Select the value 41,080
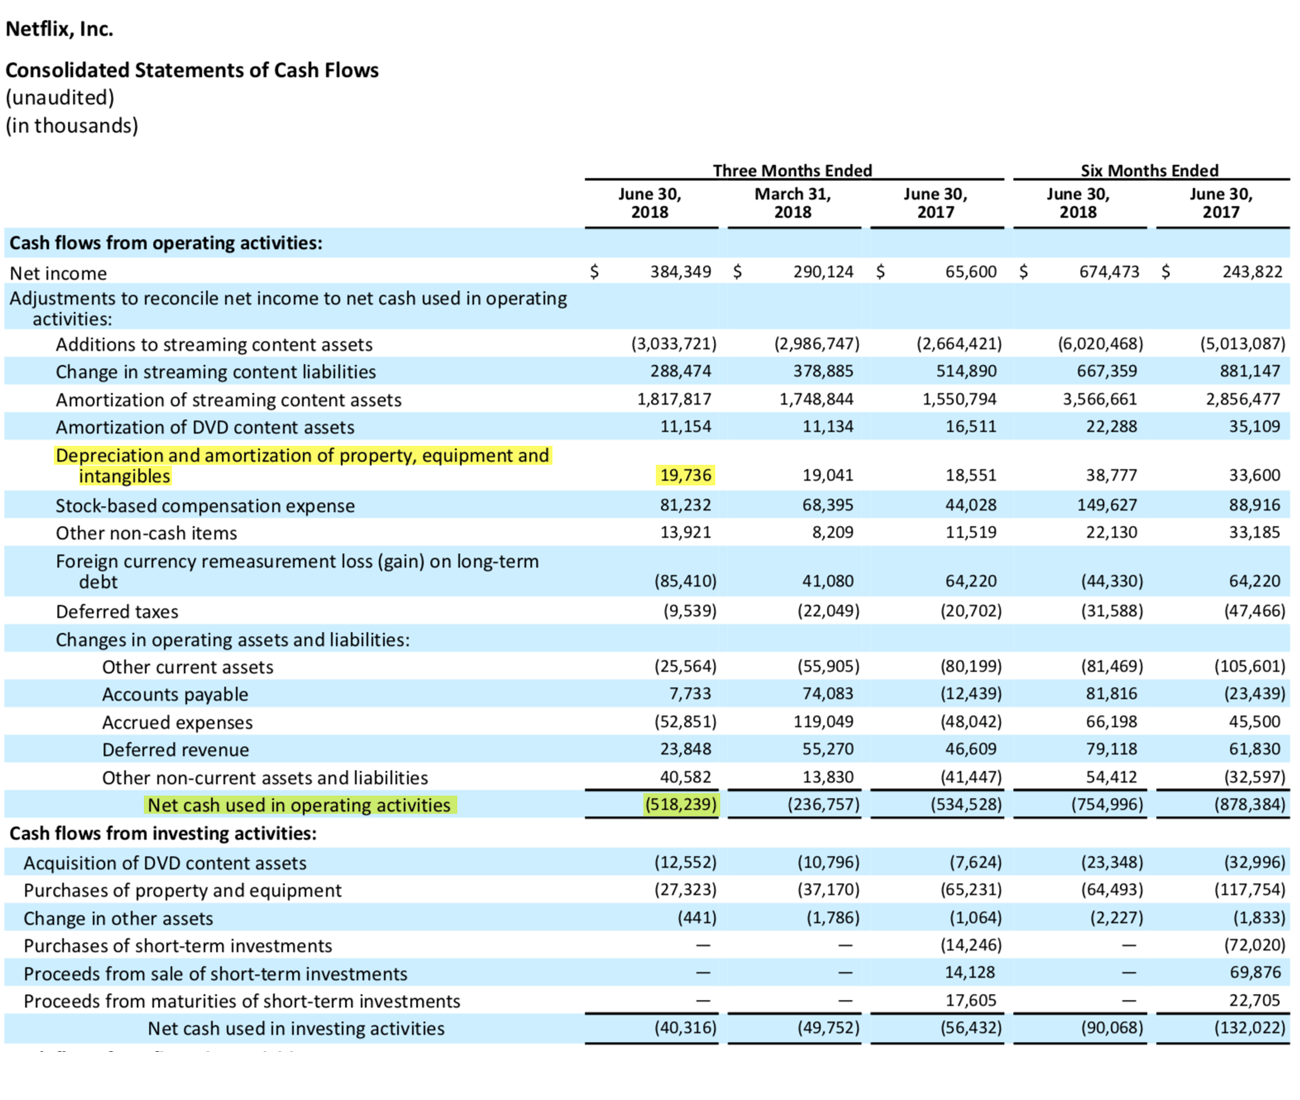 coord(828,581)
